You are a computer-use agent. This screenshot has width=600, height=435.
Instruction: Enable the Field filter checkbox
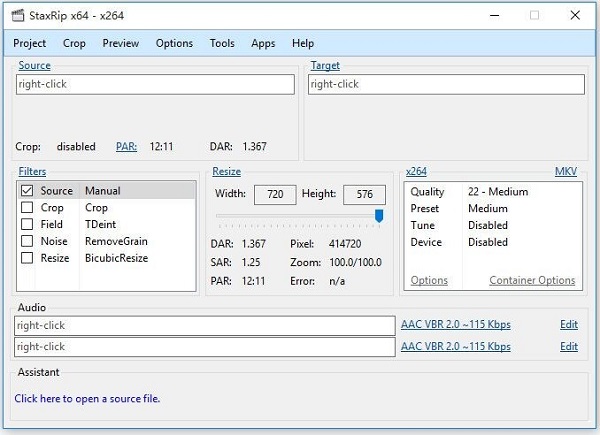pyautogui.click(x=27, y=224)
